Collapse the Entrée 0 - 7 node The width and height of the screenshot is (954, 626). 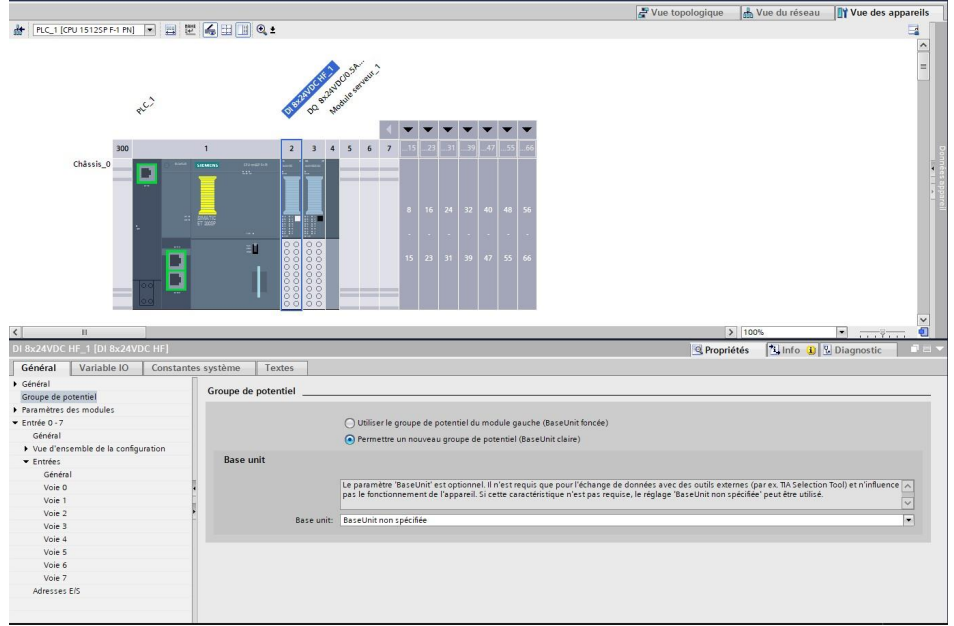(x=15, y=423)
